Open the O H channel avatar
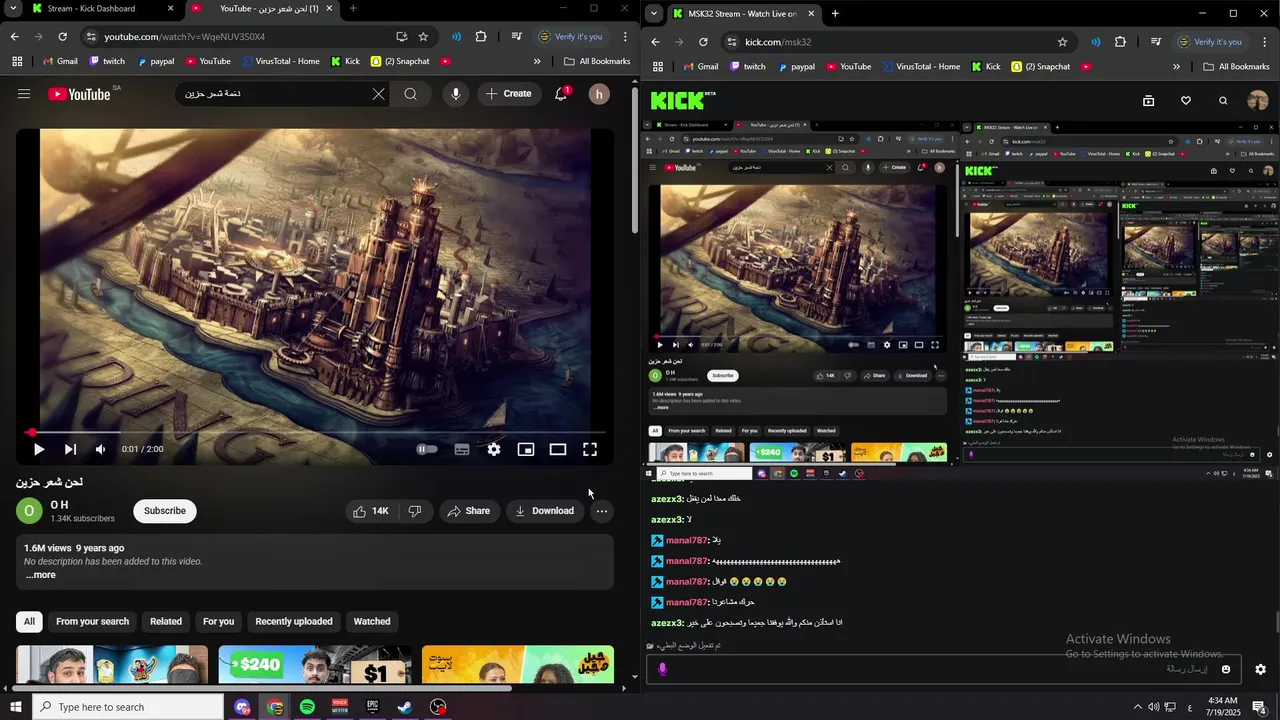The image size is (1280, 720). pyautogui.click(x=29, y=511)
